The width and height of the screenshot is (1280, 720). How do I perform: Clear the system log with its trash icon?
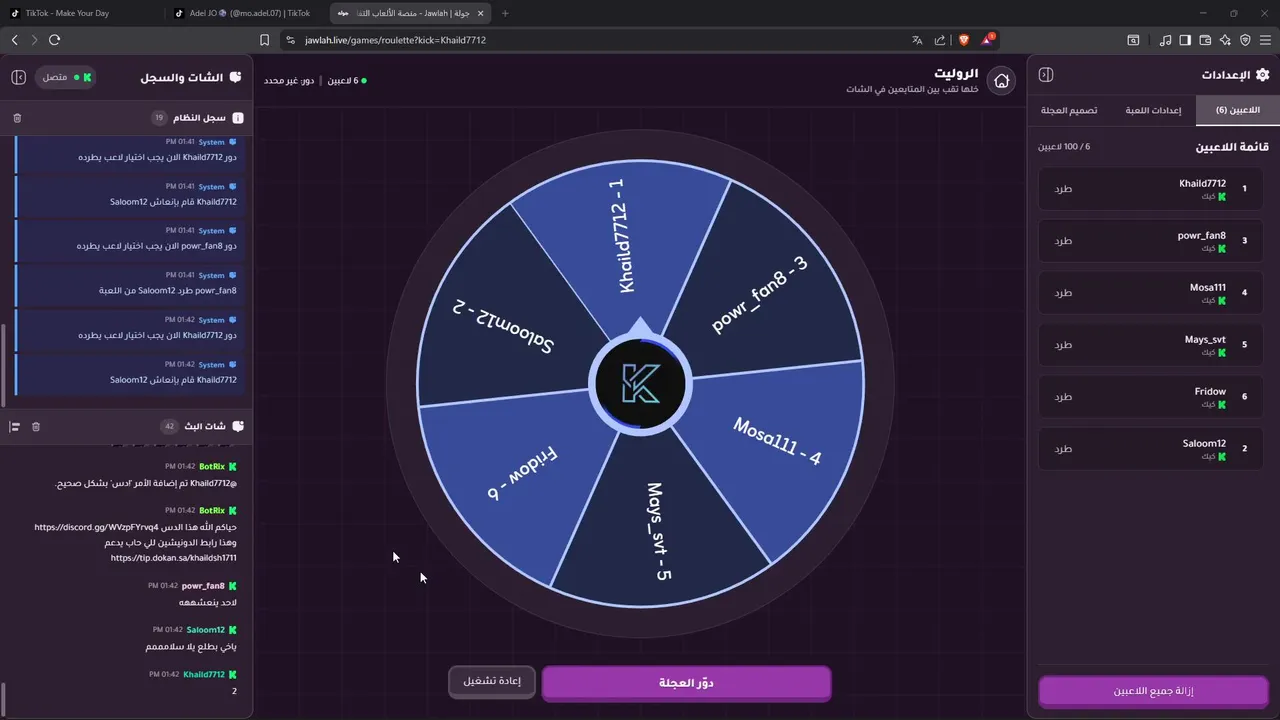(x=17, y=118)
